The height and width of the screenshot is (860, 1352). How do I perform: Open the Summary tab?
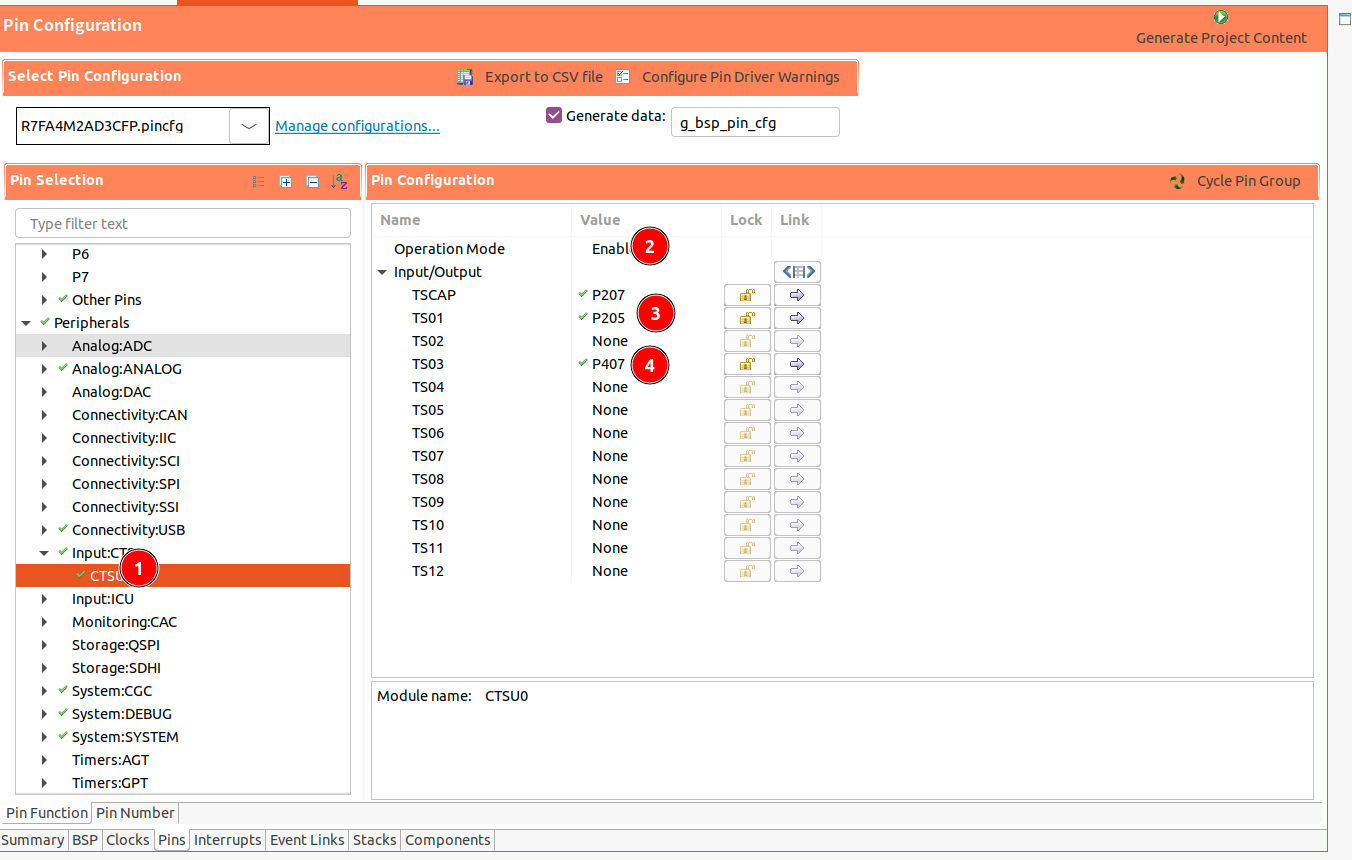pos(33,840)
